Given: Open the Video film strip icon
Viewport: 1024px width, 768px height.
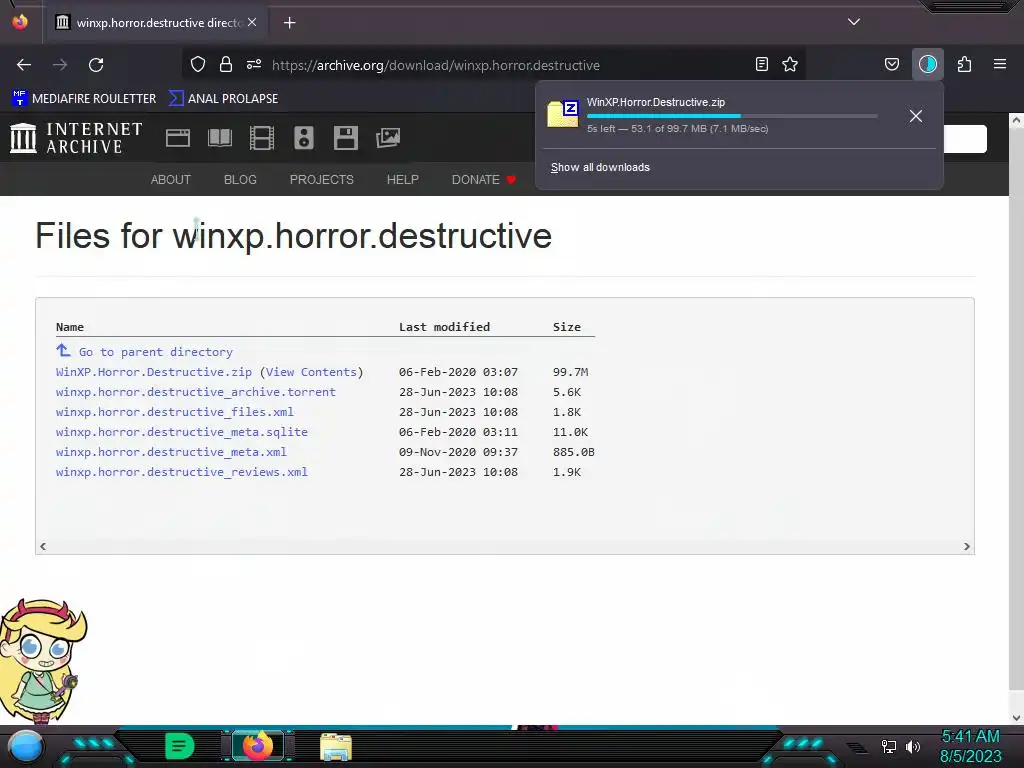Looking at the screenshot, I should (x=262, y=138).
